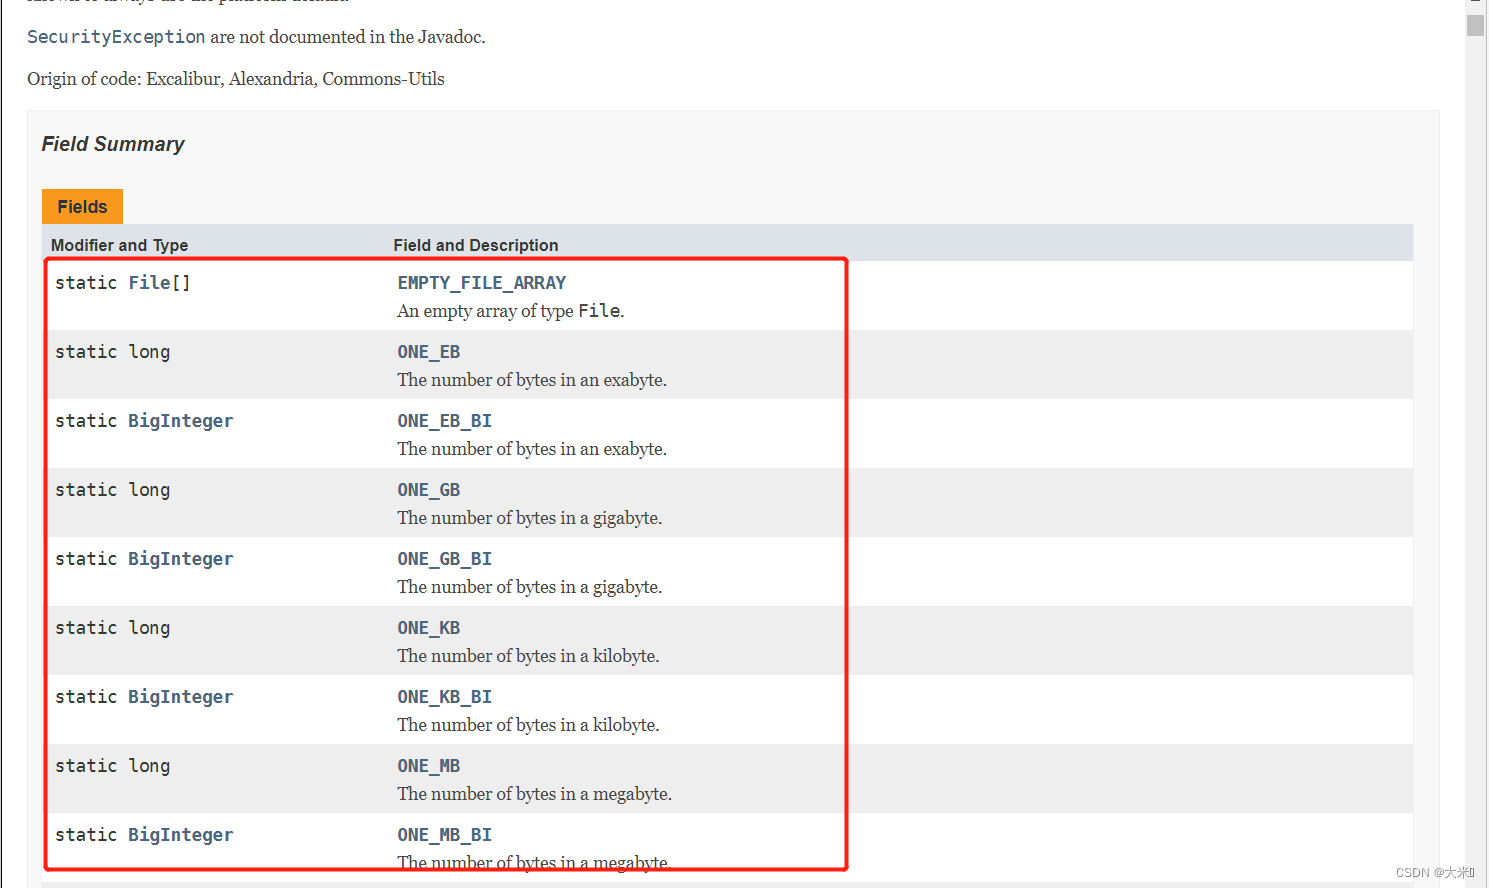Click 'static long' in the ONE_GB row
The height and width of the screenshot is (888, 1489).
113,490
